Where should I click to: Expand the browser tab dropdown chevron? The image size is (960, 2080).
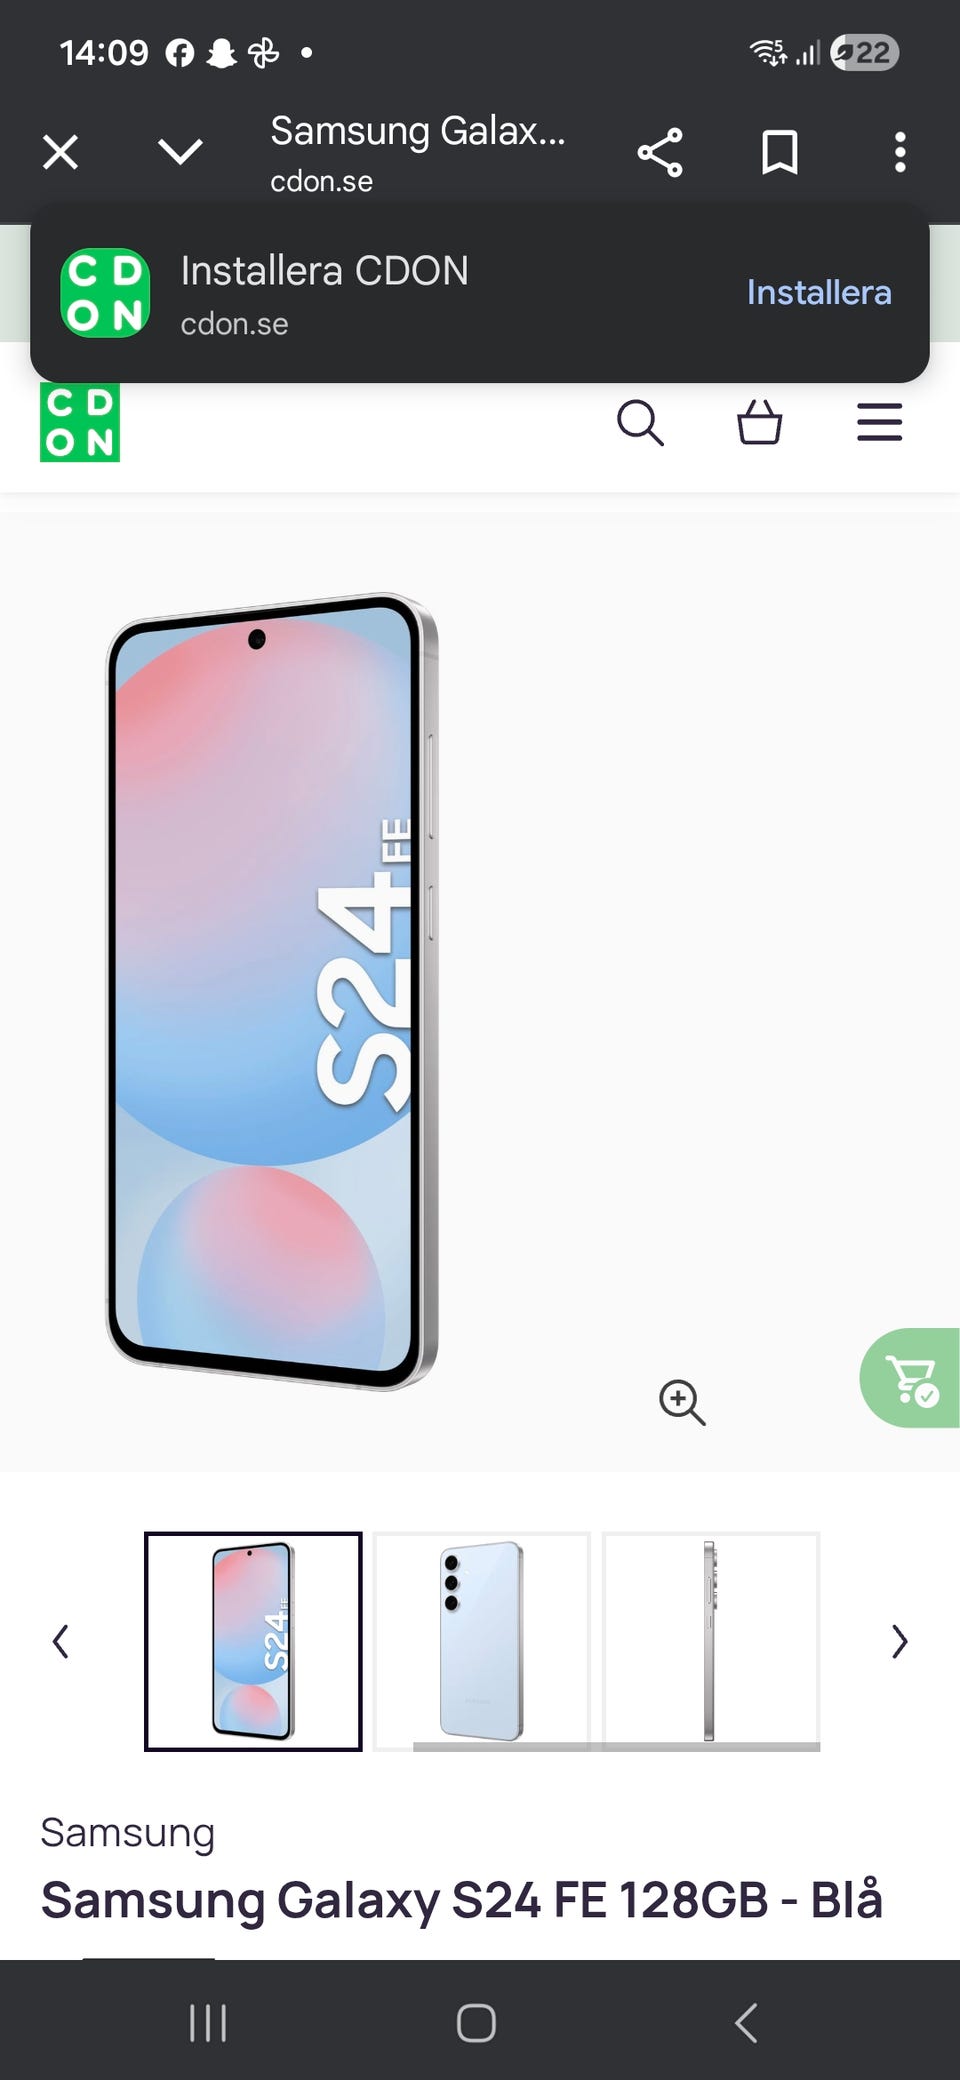[181, 153]
